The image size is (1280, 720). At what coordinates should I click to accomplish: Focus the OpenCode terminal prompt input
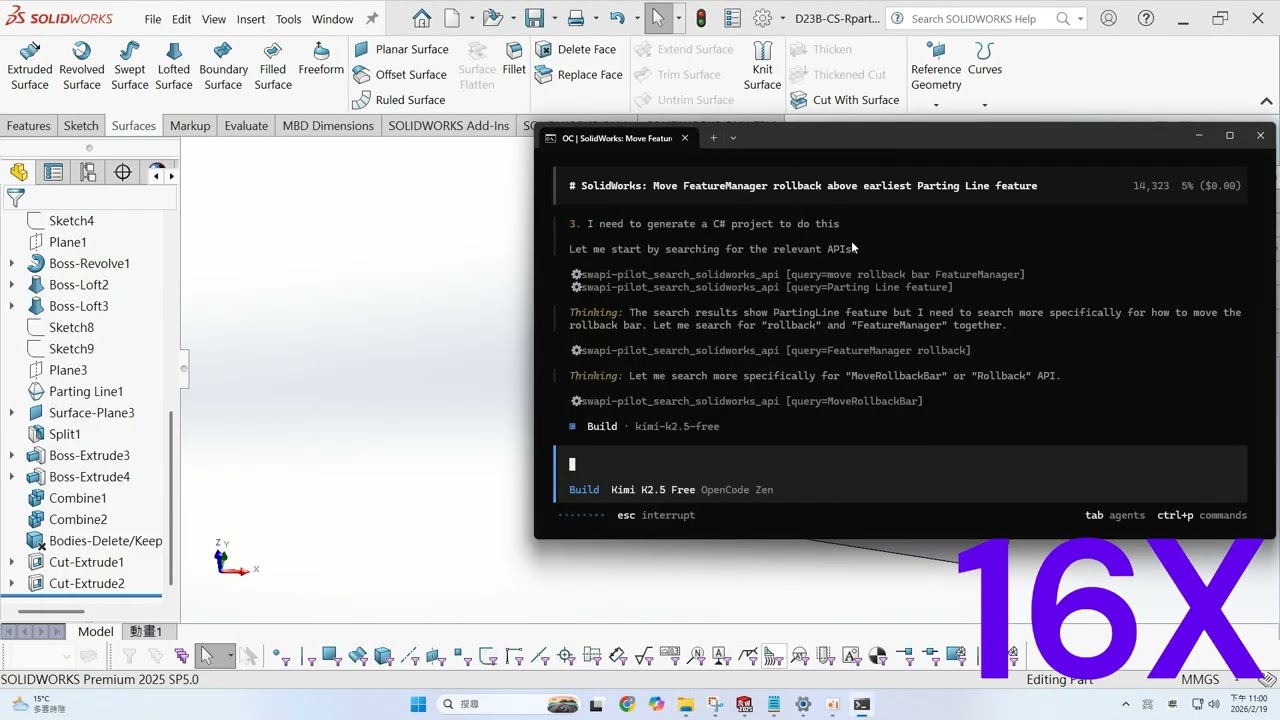pos(900,464)
